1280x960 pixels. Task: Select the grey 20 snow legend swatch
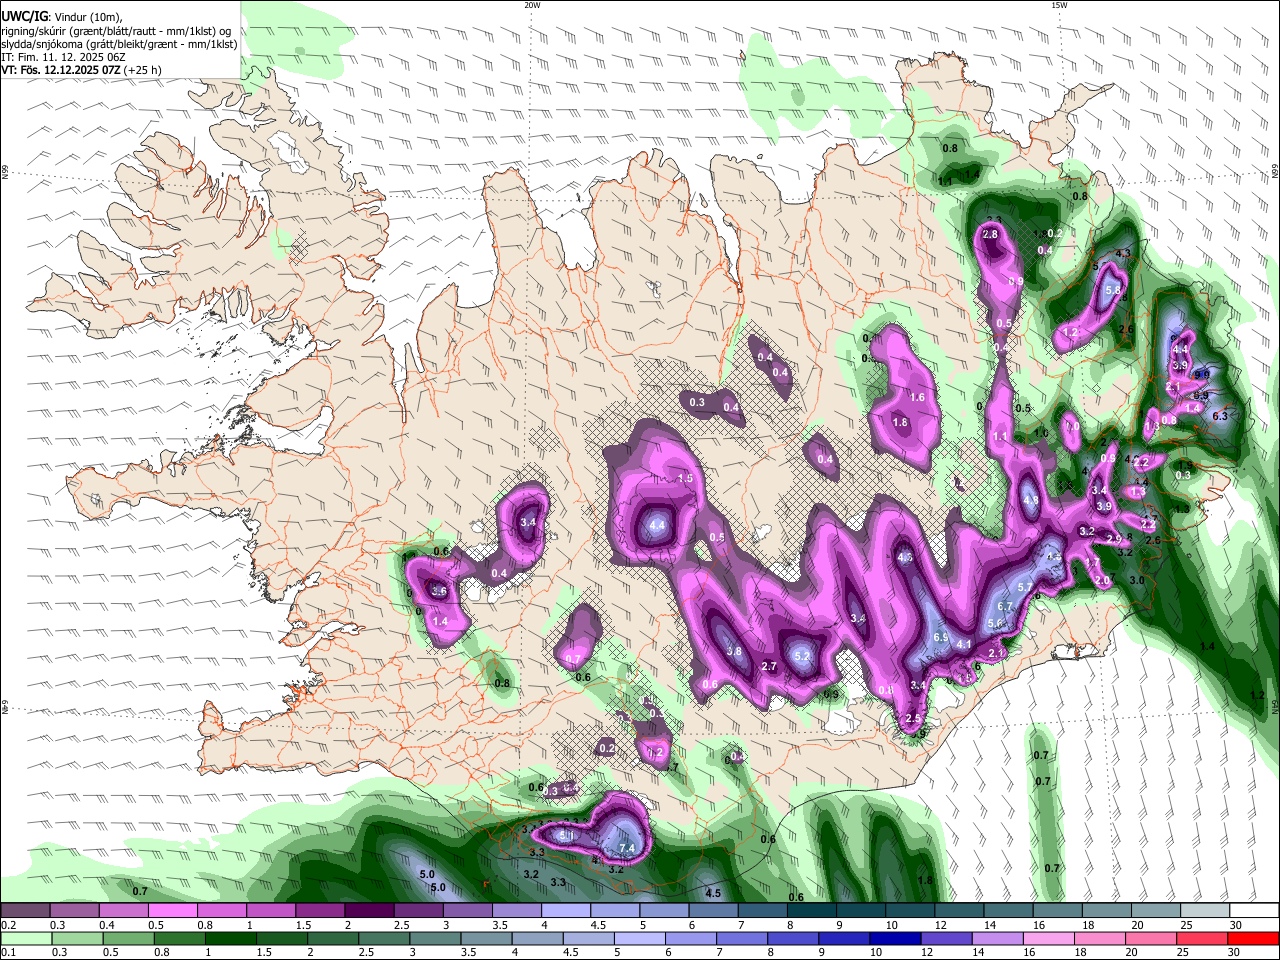point(1156,911)
